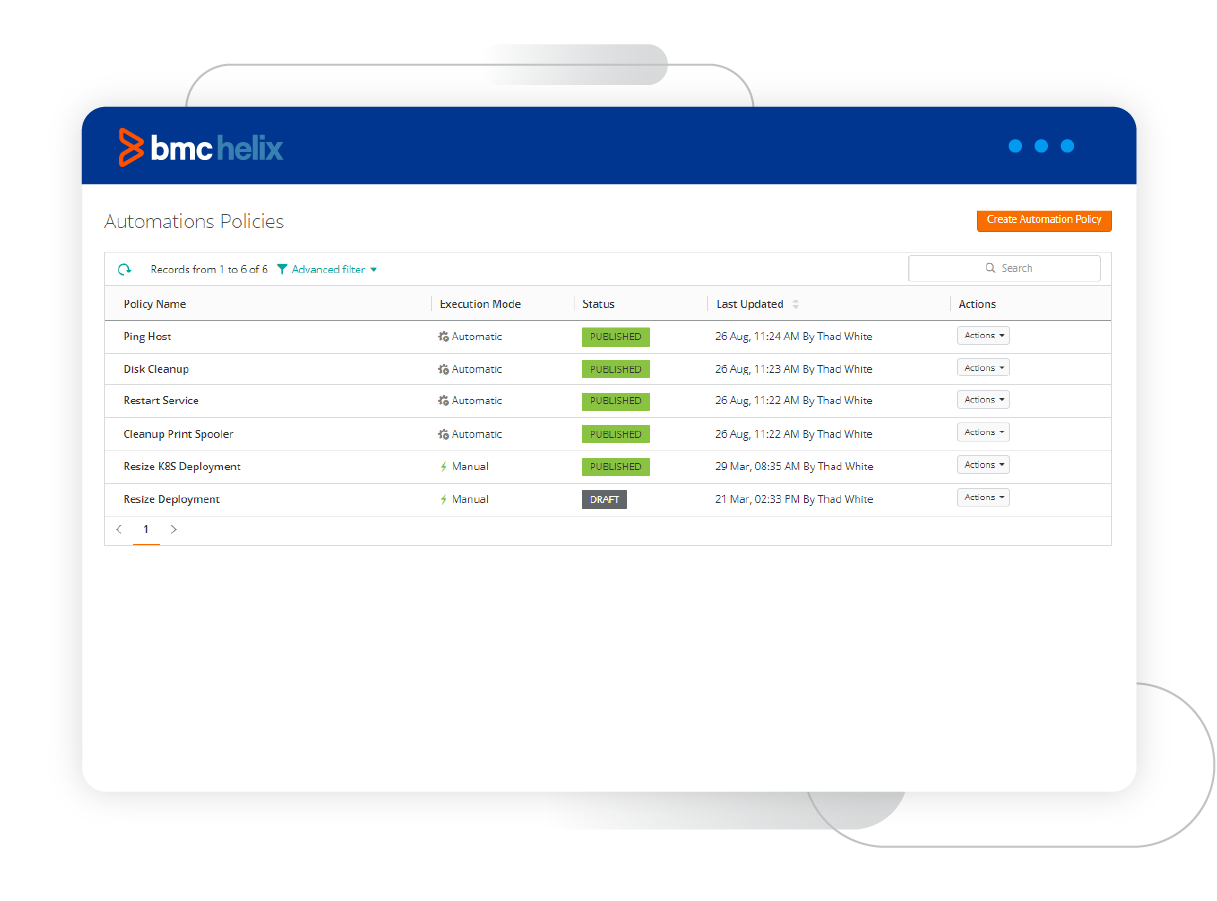
Task: Go to the previous page arrow
Action: point(119,530)
